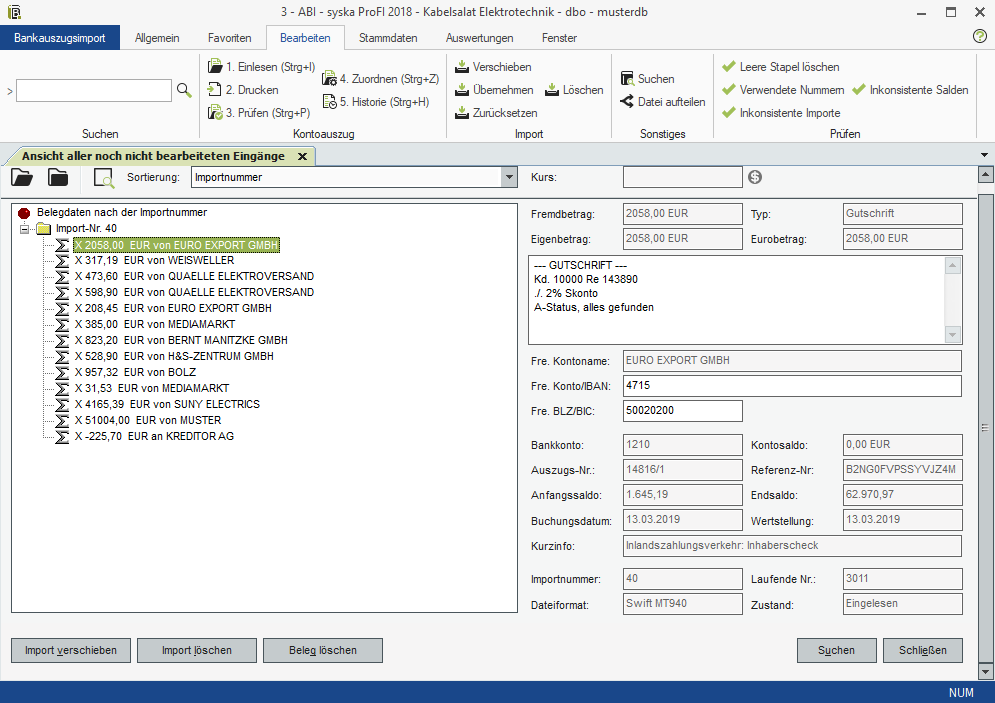Click the Fre. Konto/IBAN field
This screenshot has height=703, width=995.
(792, 386)
